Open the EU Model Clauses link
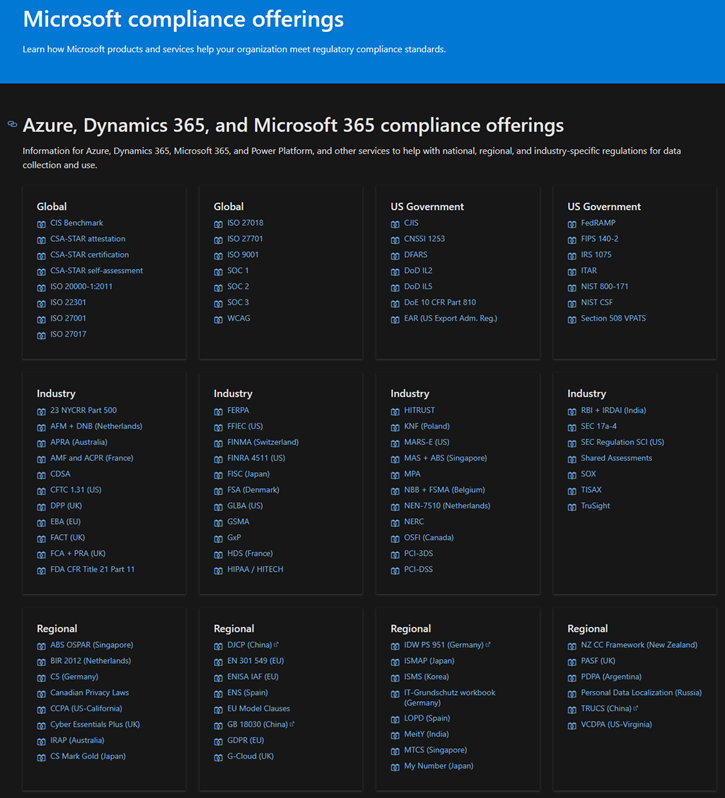 pos(258,708)
